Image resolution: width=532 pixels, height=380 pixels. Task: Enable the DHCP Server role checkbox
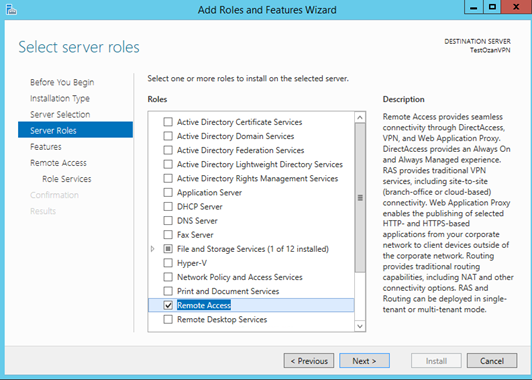(168, 206)
